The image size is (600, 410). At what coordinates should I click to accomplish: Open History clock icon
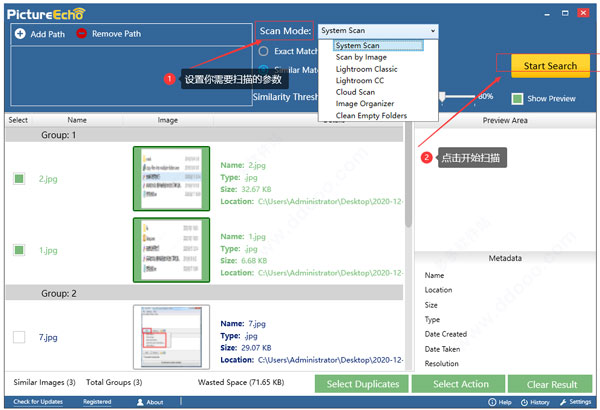point(524,402)
